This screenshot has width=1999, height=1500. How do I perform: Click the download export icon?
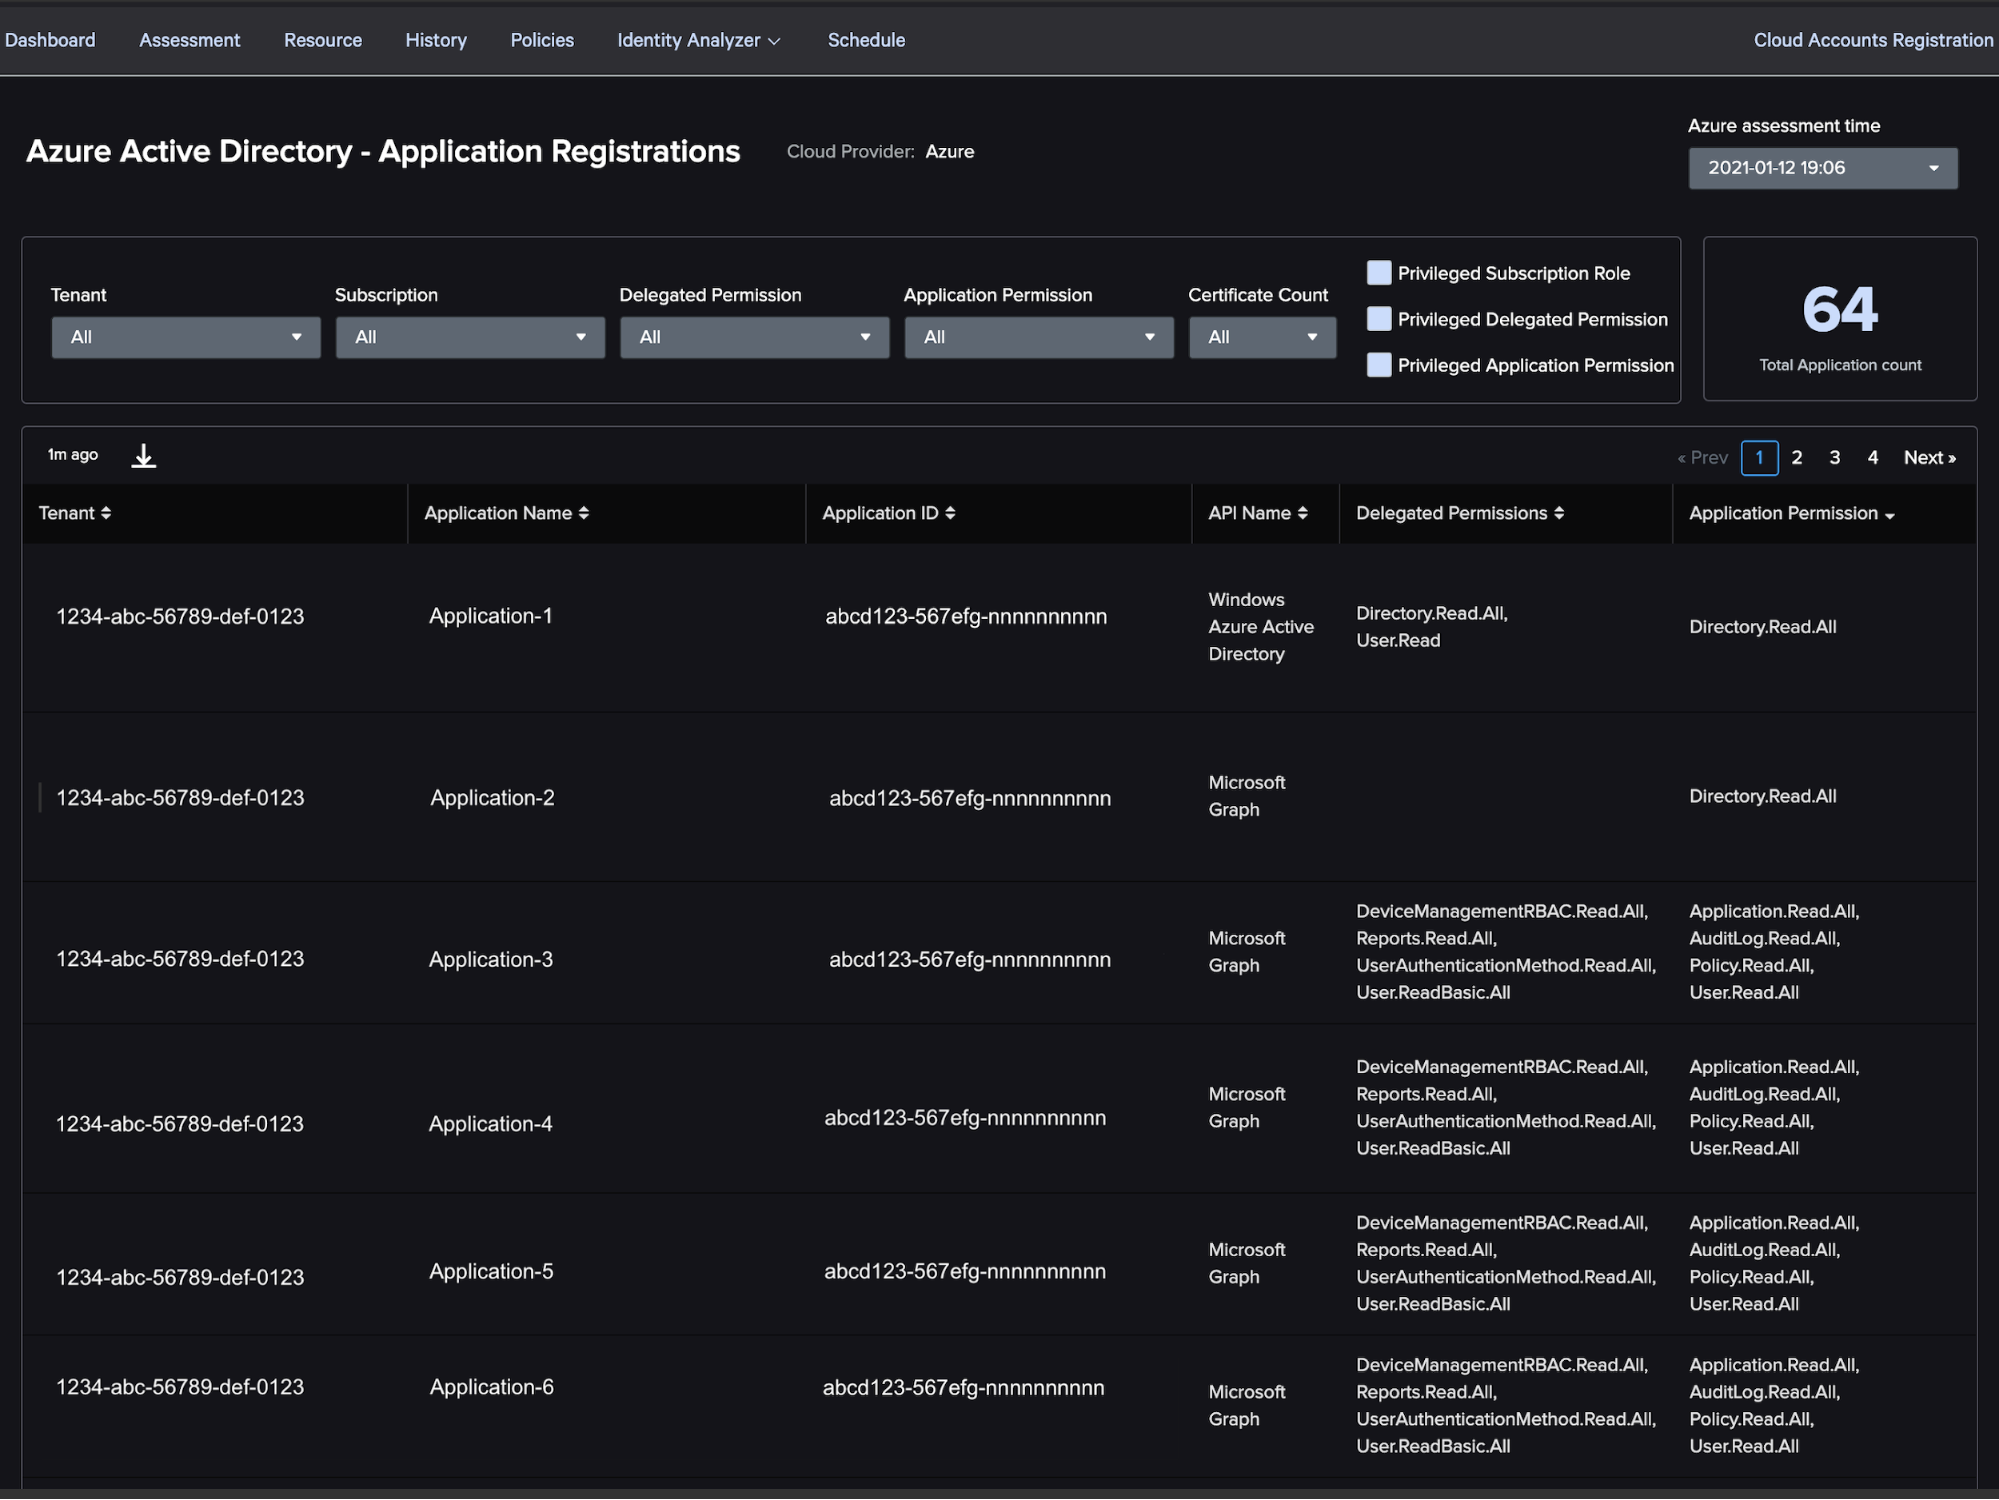[144, 456]
